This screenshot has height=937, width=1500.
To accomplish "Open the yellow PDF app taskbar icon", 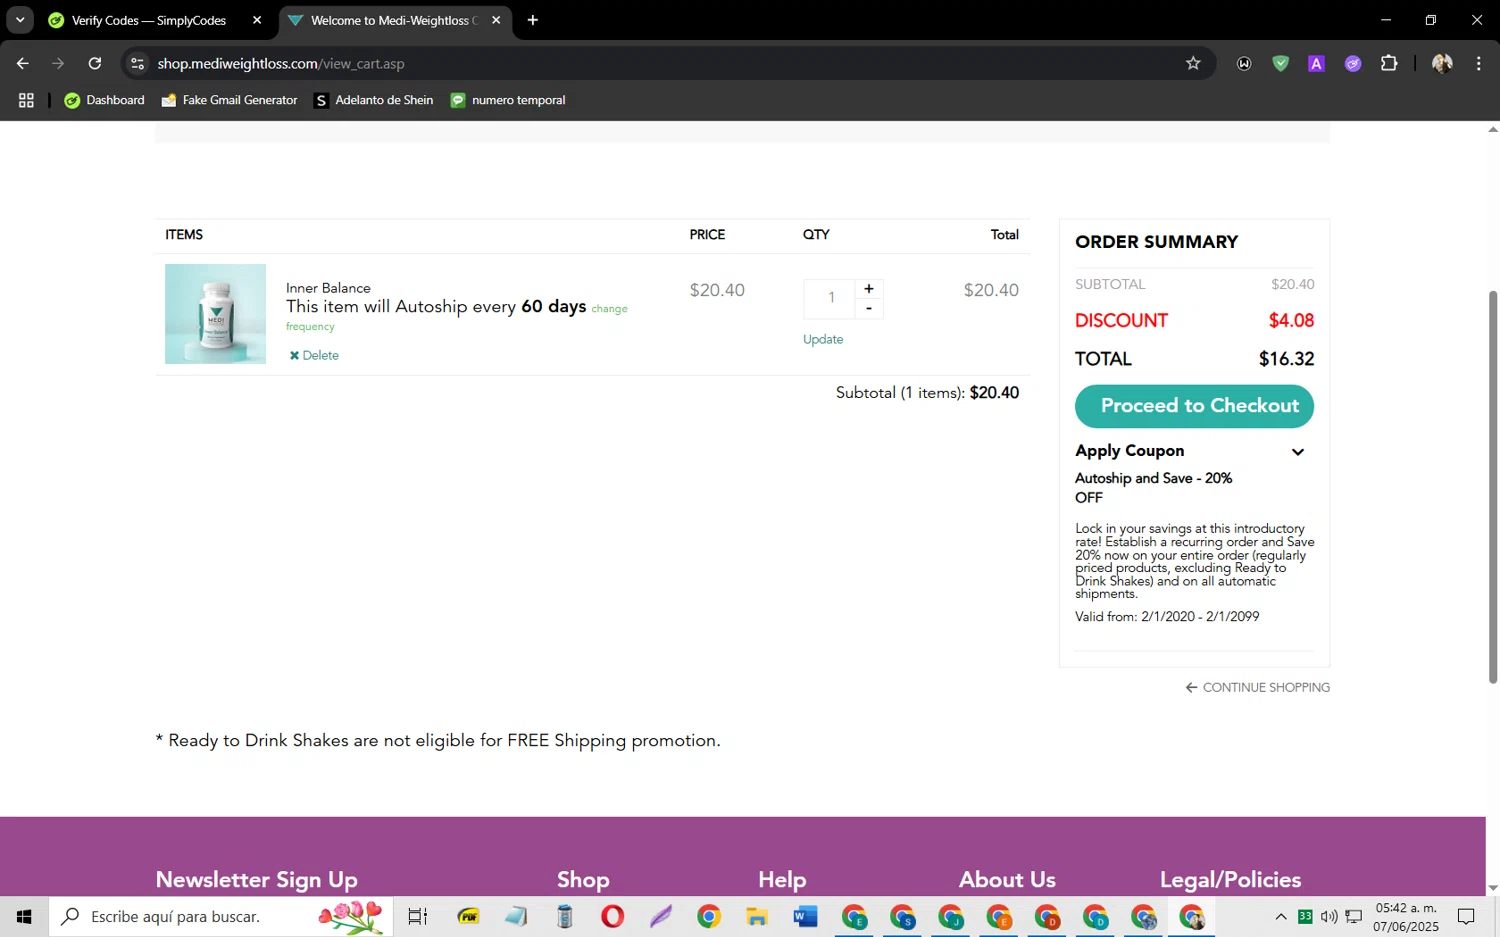I will click(x=468, y=916).
